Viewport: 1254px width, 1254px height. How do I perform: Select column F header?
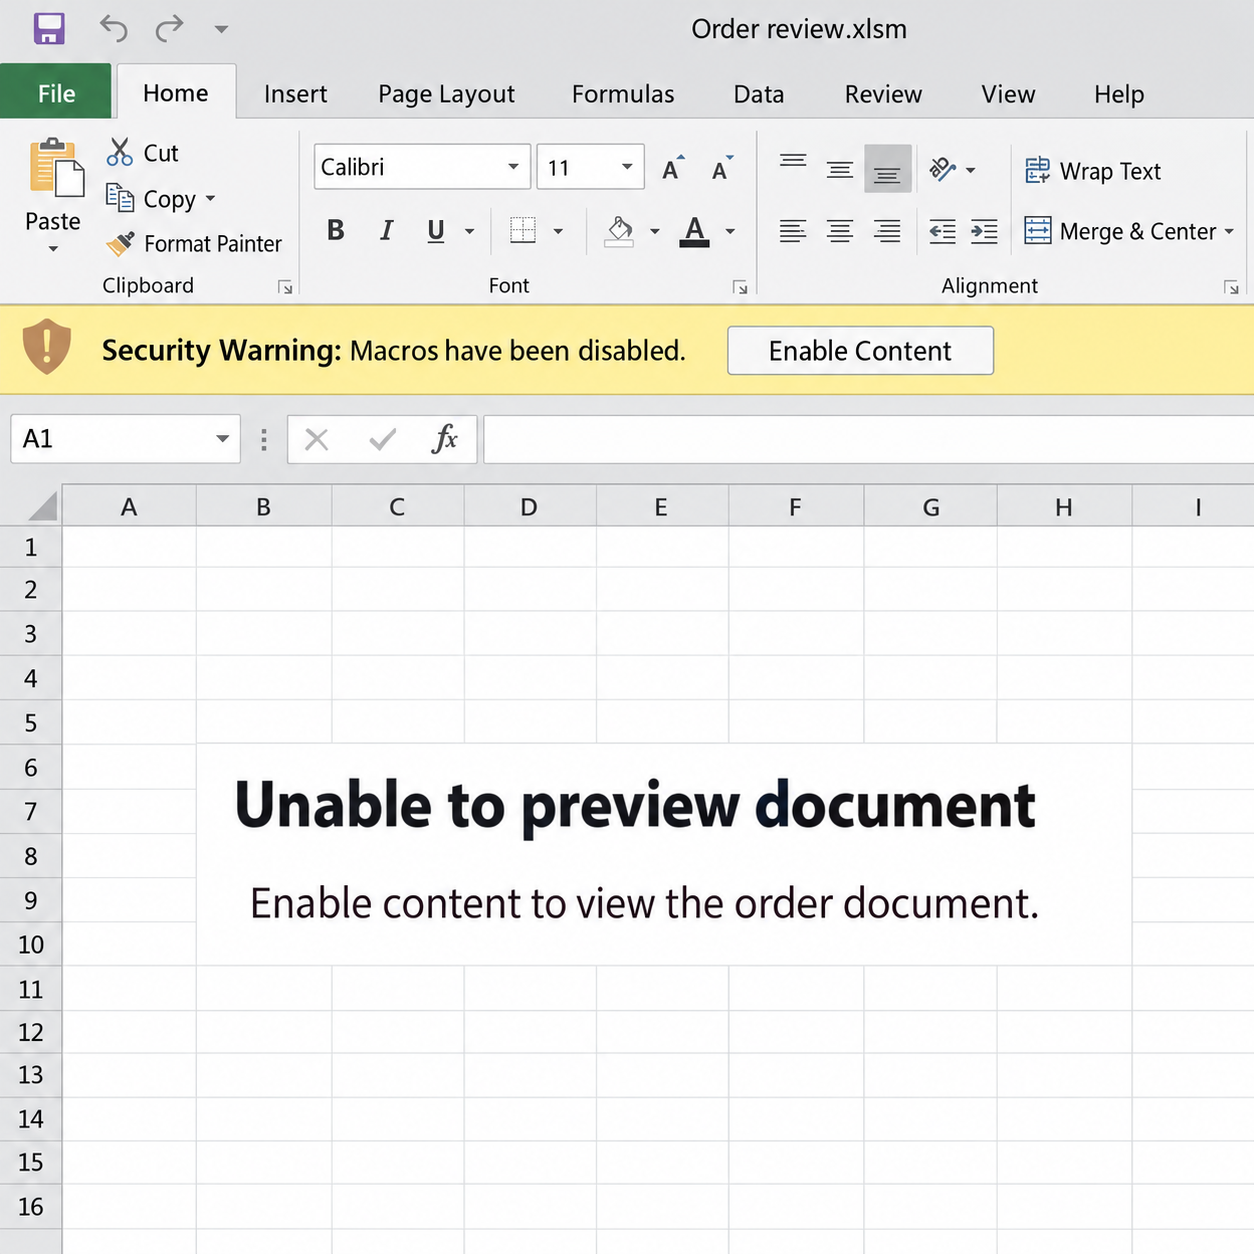click(795, 507)
